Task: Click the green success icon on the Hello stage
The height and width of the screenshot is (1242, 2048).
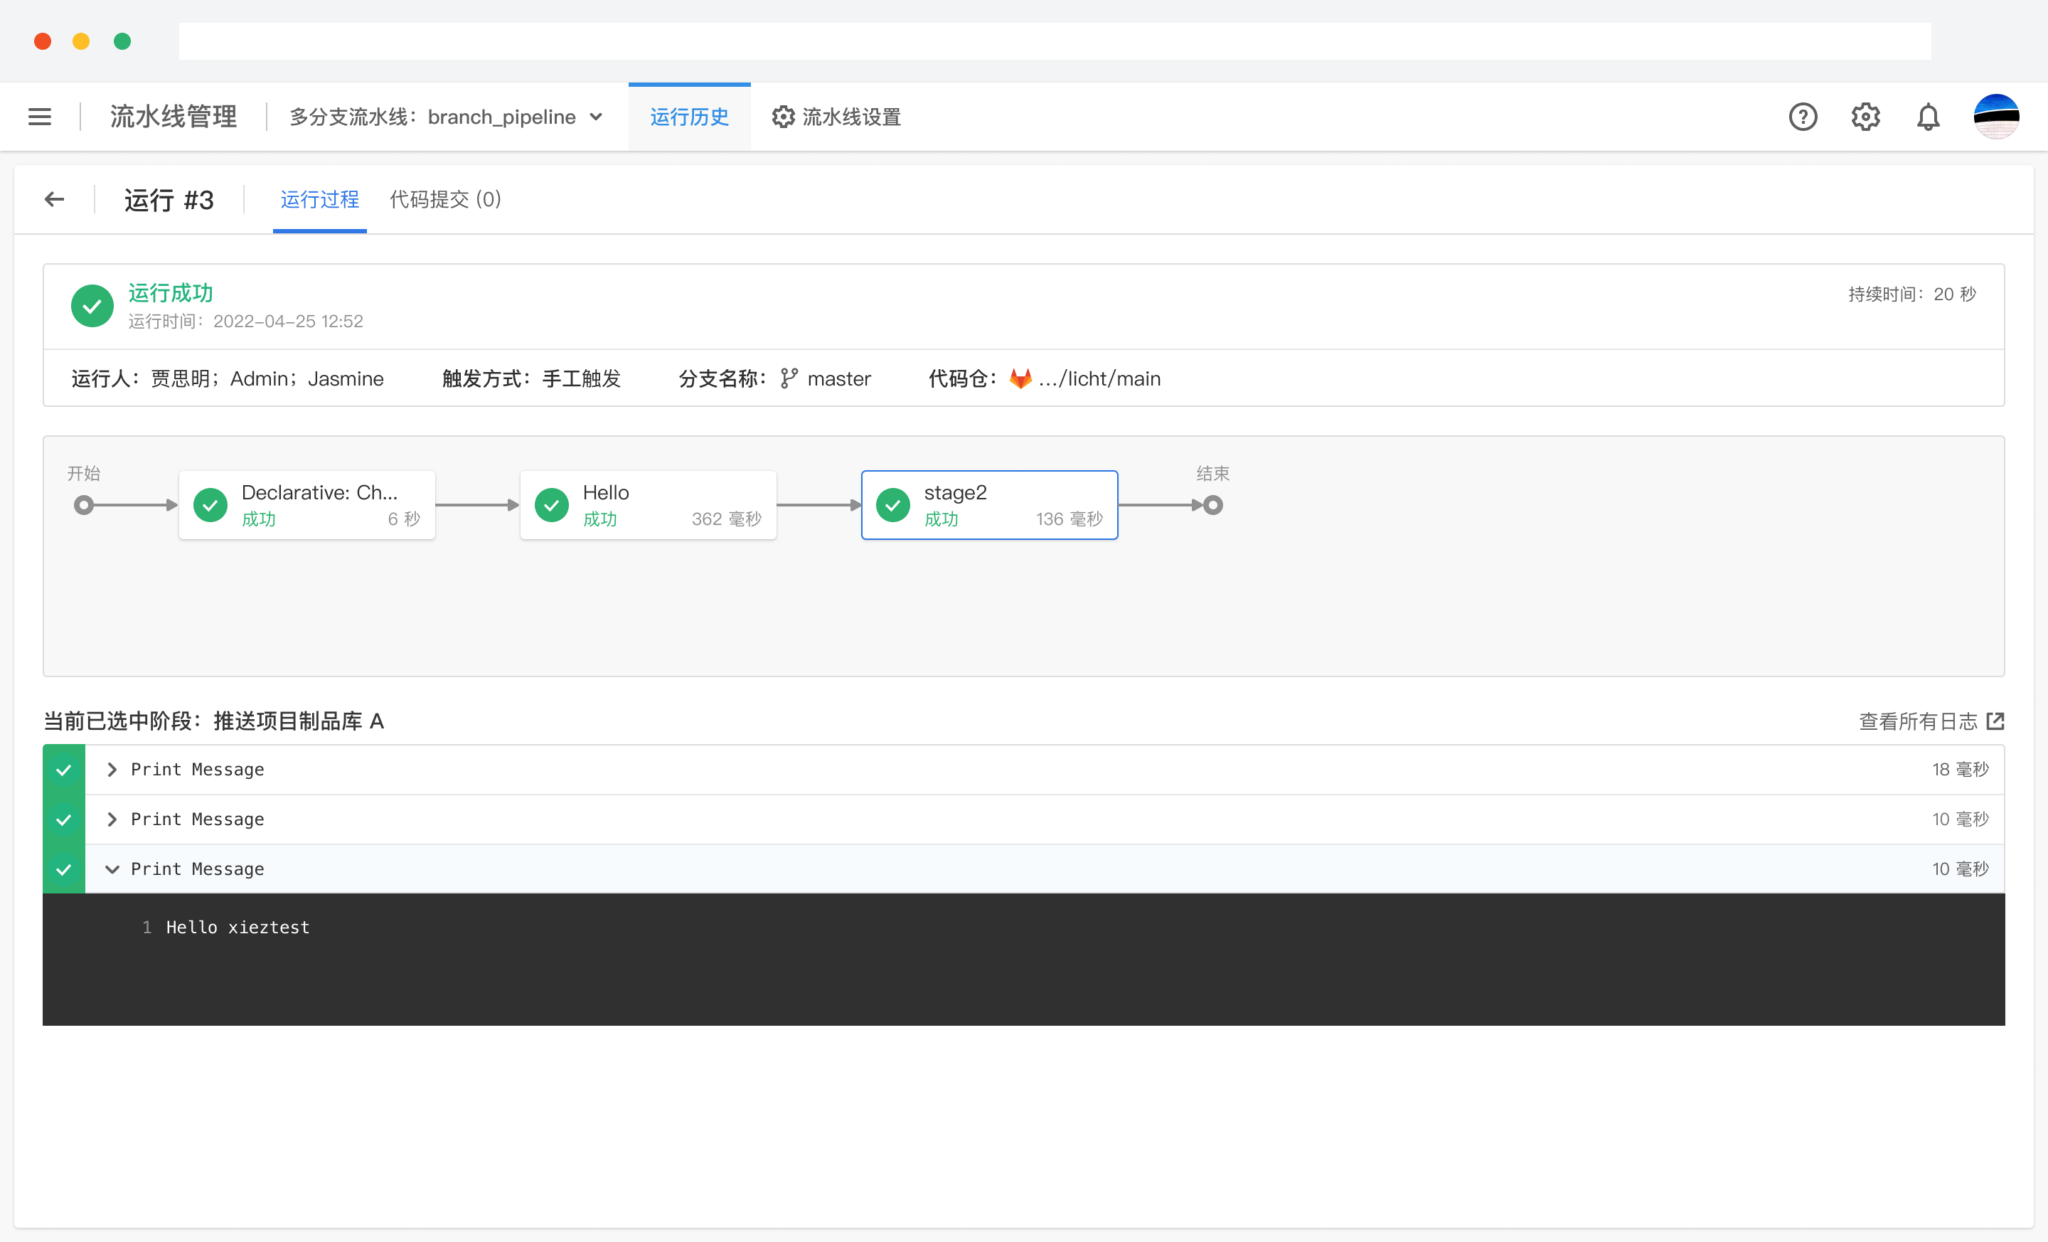Action: click(x=552, y=505)
